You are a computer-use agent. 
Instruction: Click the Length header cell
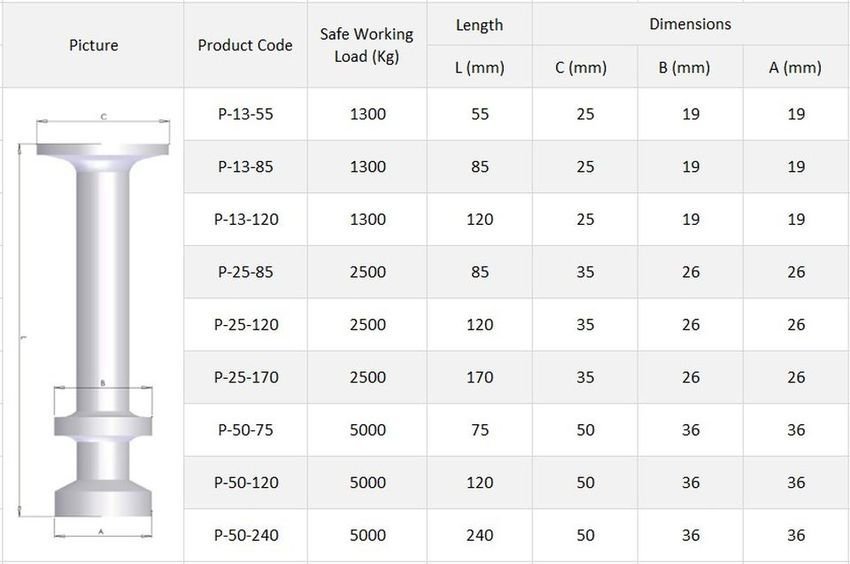(479, 25)
